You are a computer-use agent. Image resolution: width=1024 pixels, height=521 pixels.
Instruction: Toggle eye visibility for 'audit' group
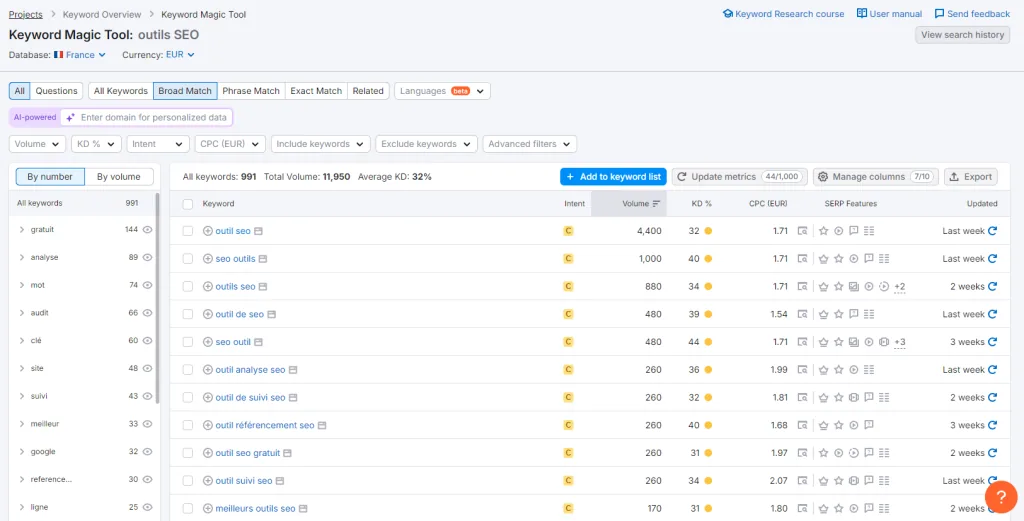click(x=148, y=313)
